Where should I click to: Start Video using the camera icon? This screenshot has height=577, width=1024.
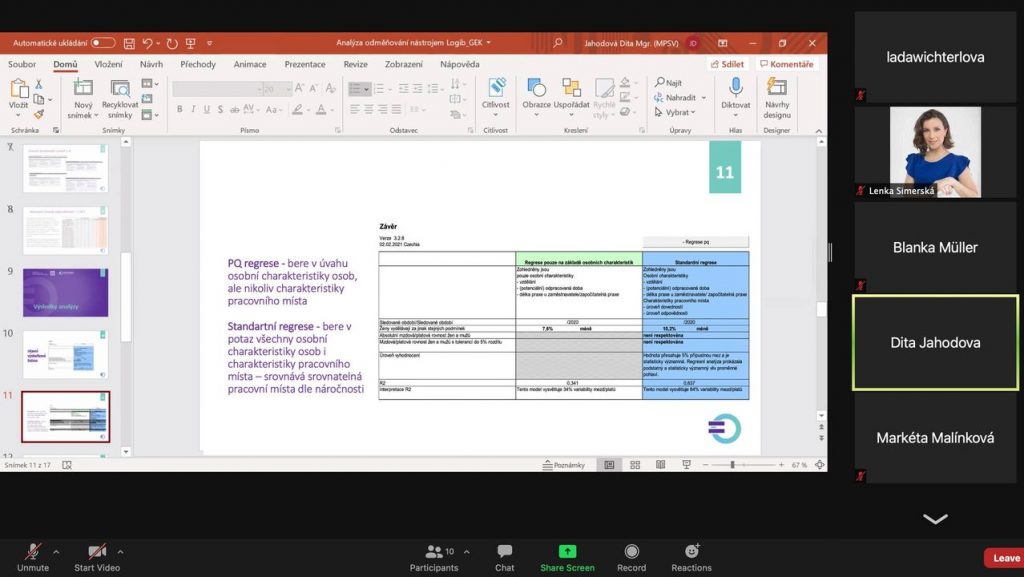click(97, 552)
